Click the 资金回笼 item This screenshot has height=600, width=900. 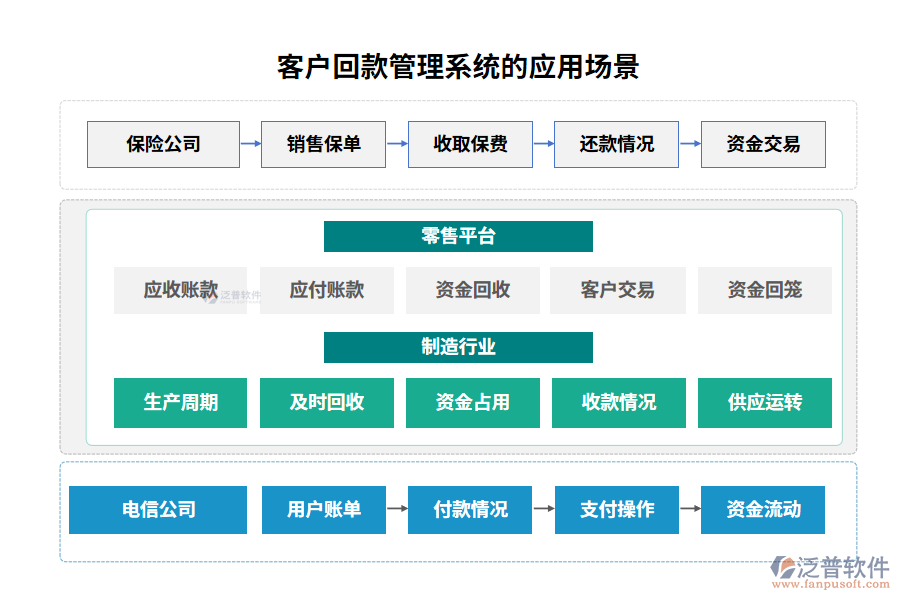[x=764, y=290]
